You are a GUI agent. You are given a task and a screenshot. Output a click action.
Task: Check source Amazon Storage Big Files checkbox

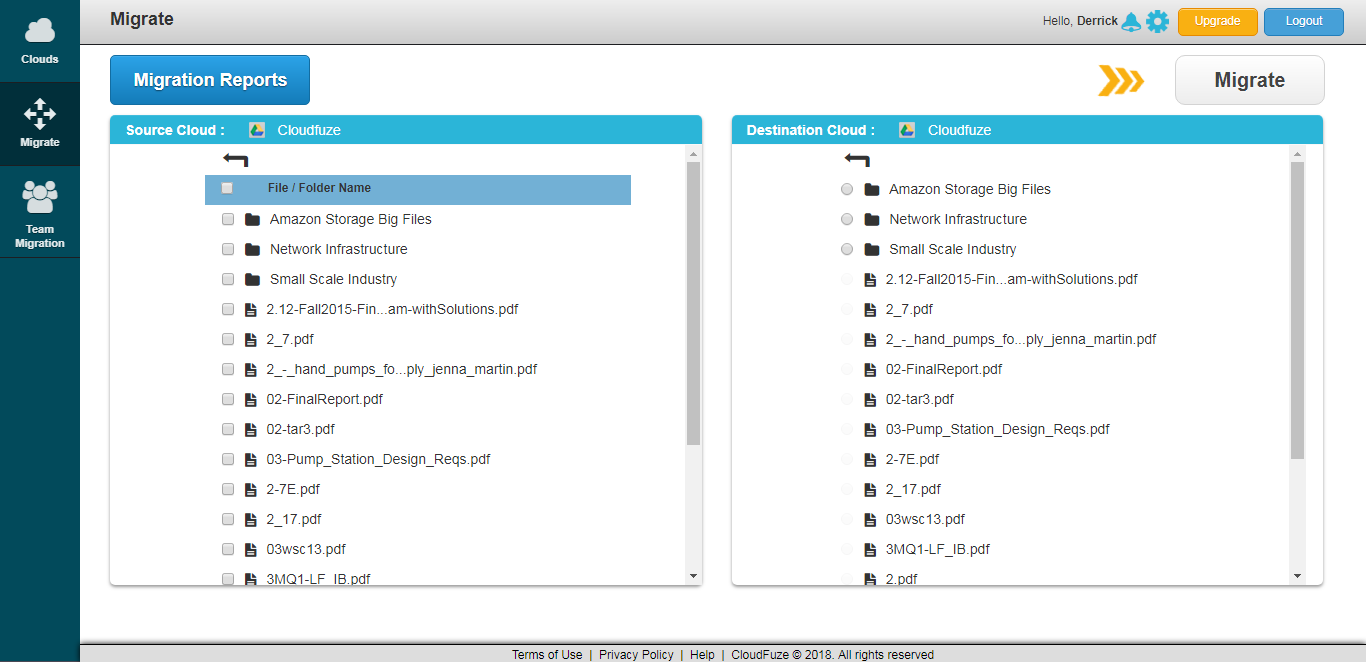point(227,219)
